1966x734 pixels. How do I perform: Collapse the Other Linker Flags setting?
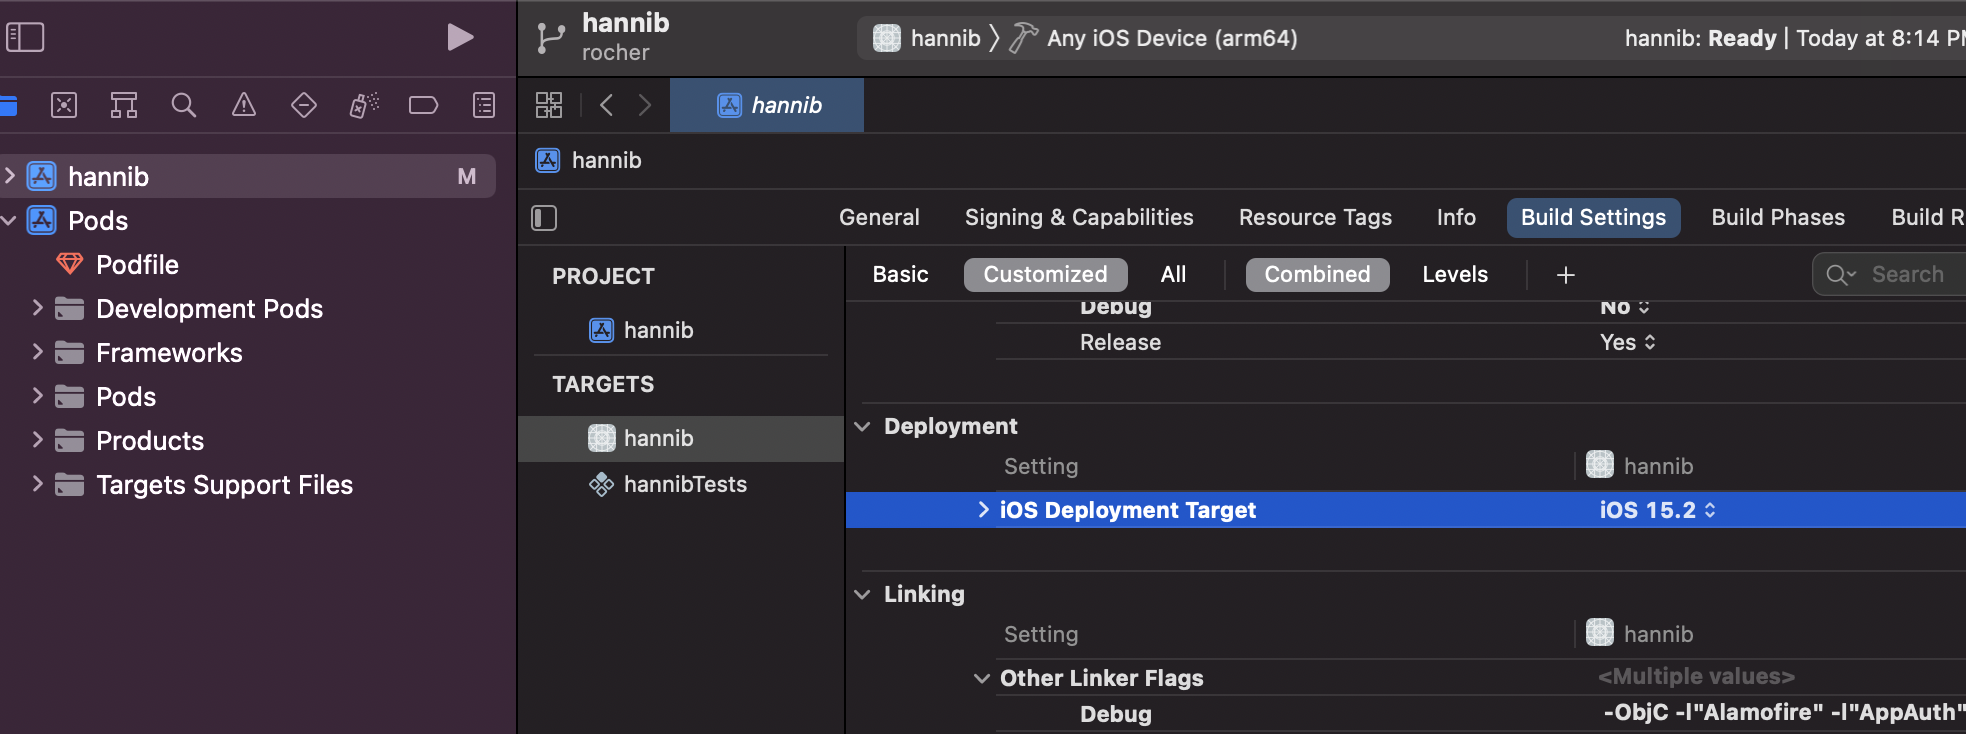982,678
